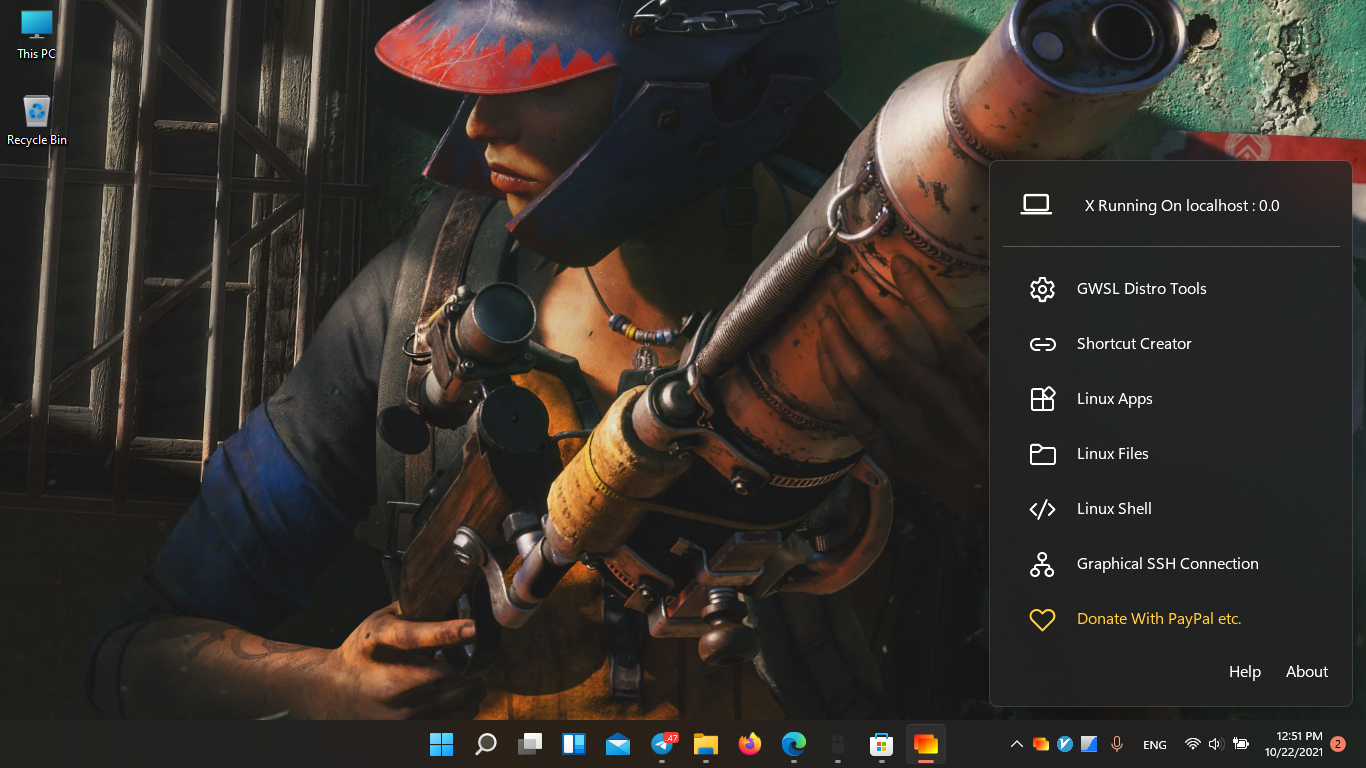Launch Microsoft Edge from the taskbar
Screen dimensions: 1366x768
794,744
